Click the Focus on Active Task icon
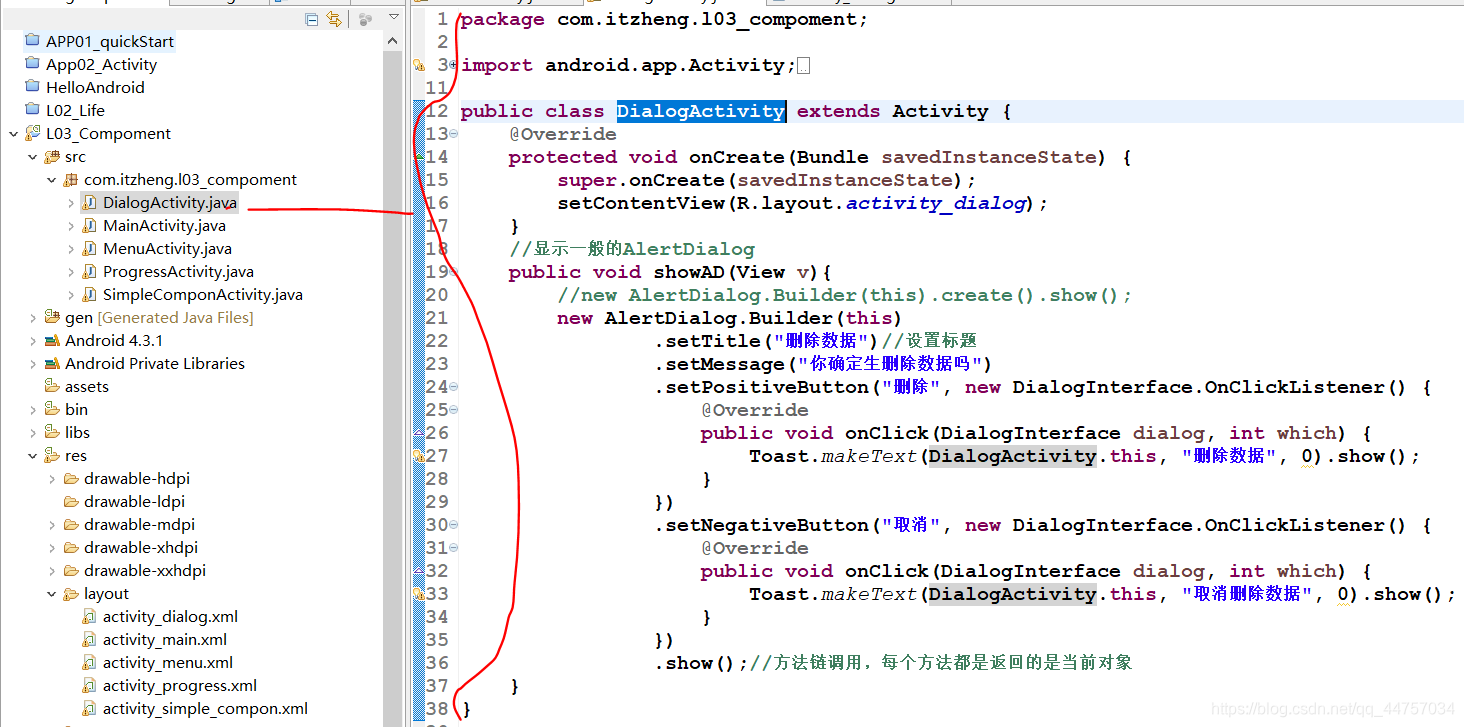The width and height of the screenshot is (1464, 727). (366, 19)
